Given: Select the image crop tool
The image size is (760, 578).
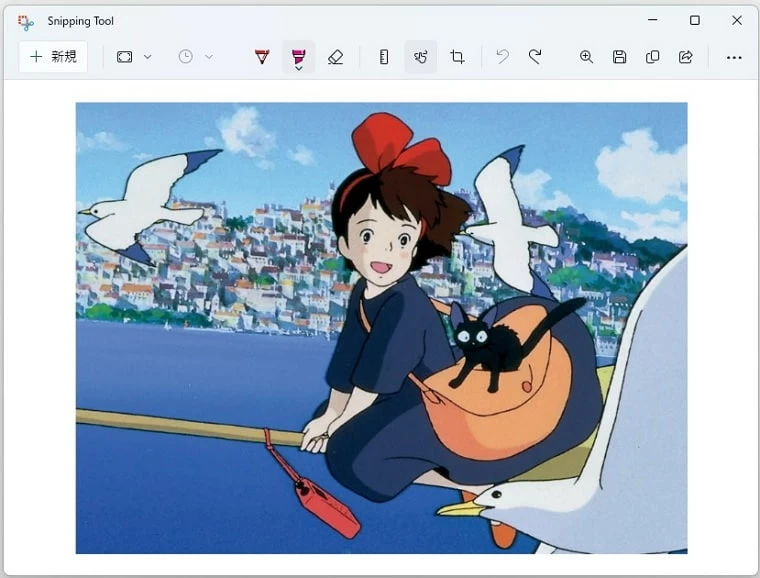Looking at the screenshot, I should (x=457, y=57).
